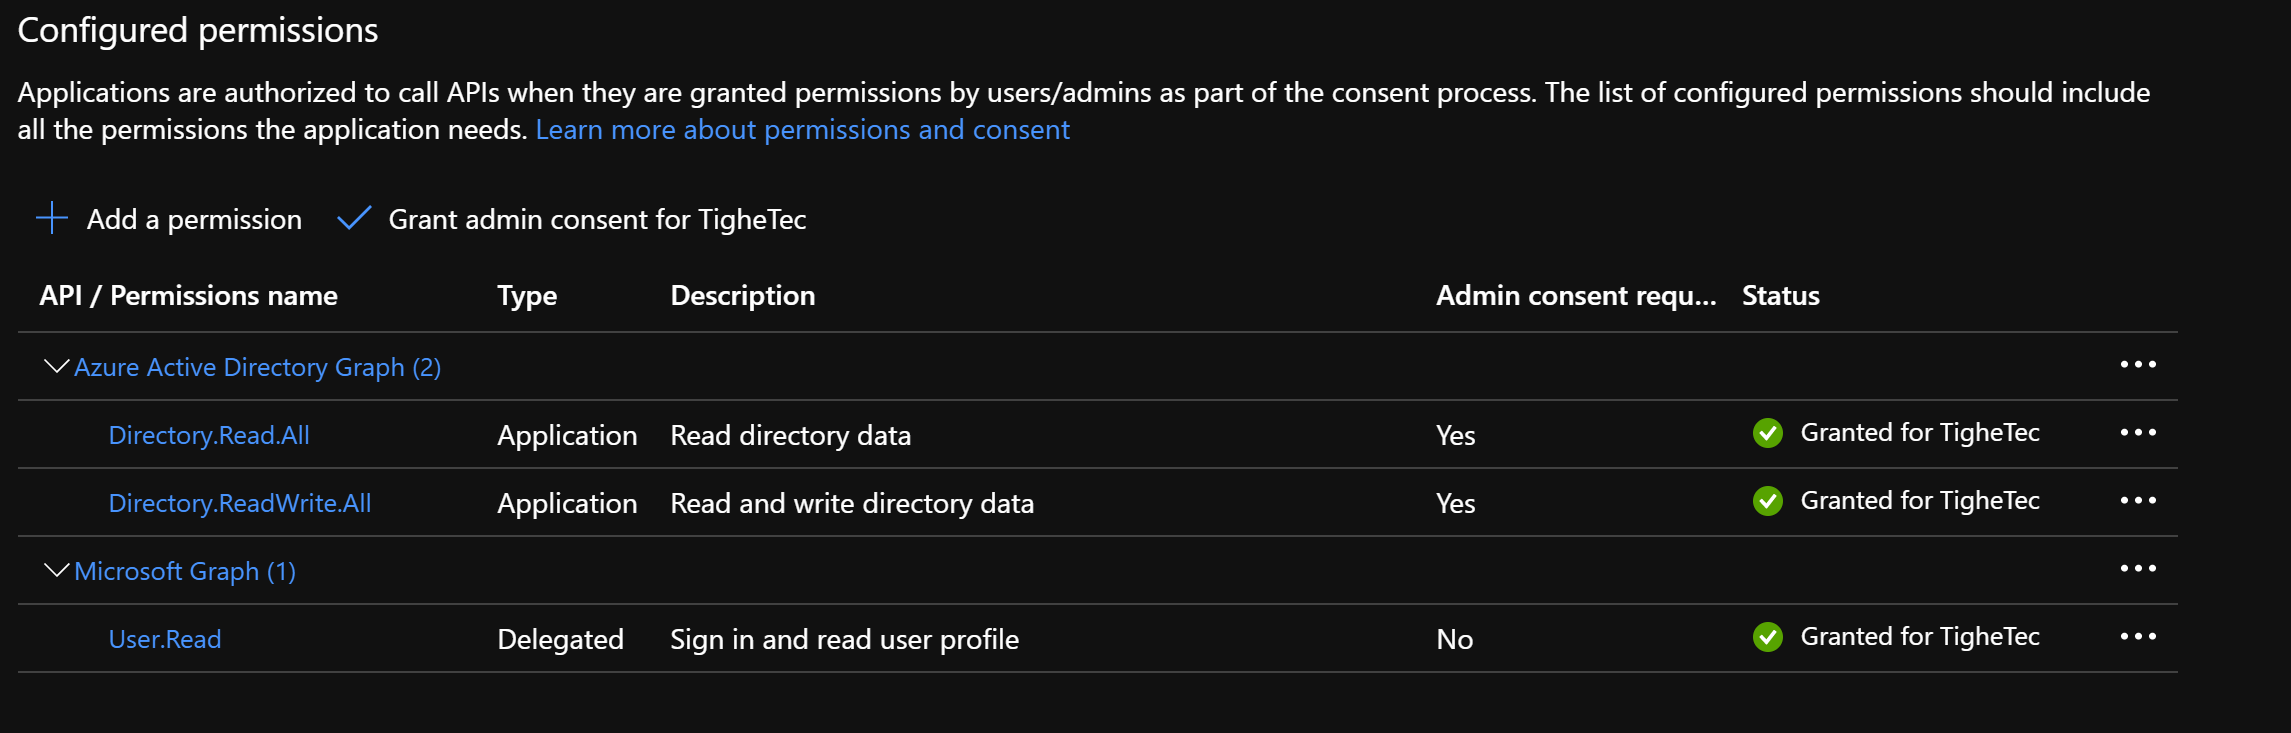
Task: Sort by API / Permissions name column
Action: (x=188, y=296)
